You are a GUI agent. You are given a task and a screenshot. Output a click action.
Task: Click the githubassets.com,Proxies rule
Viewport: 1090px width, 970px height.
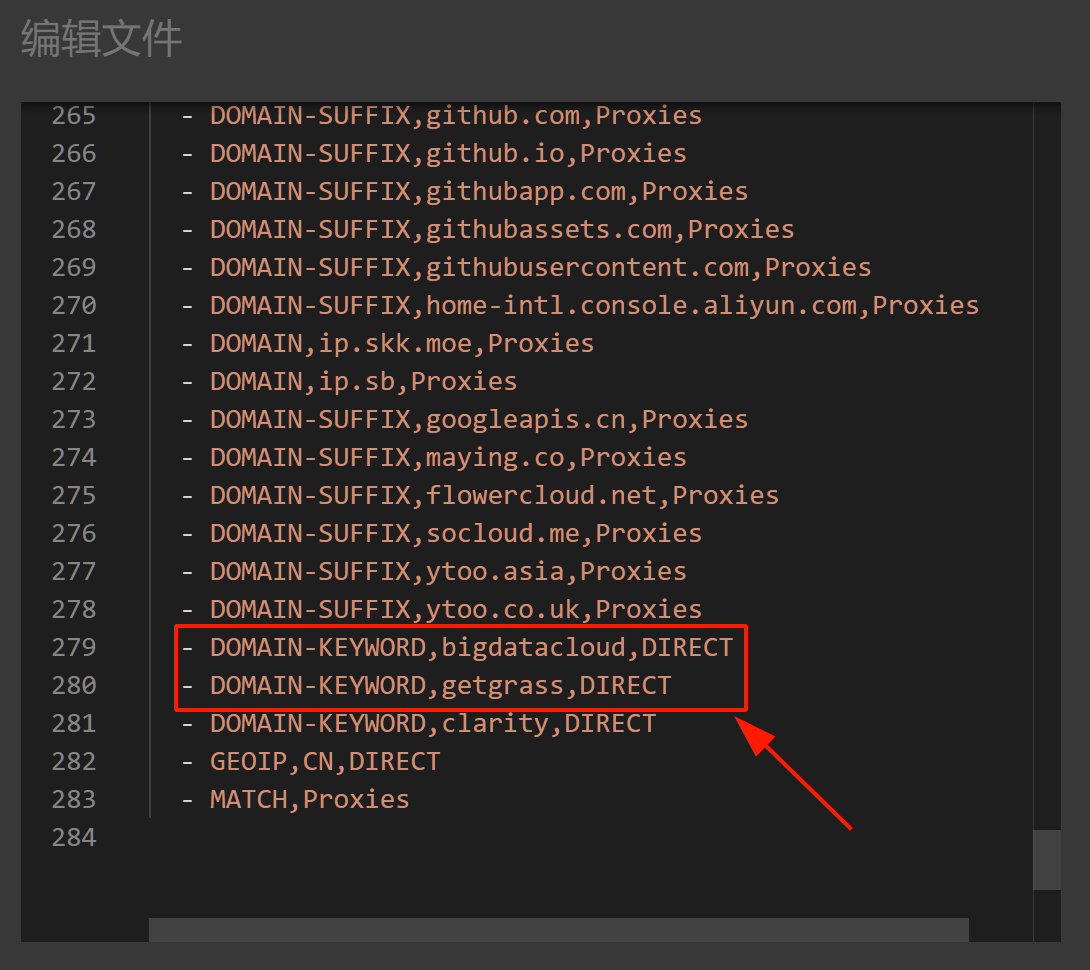pos(502,229)
